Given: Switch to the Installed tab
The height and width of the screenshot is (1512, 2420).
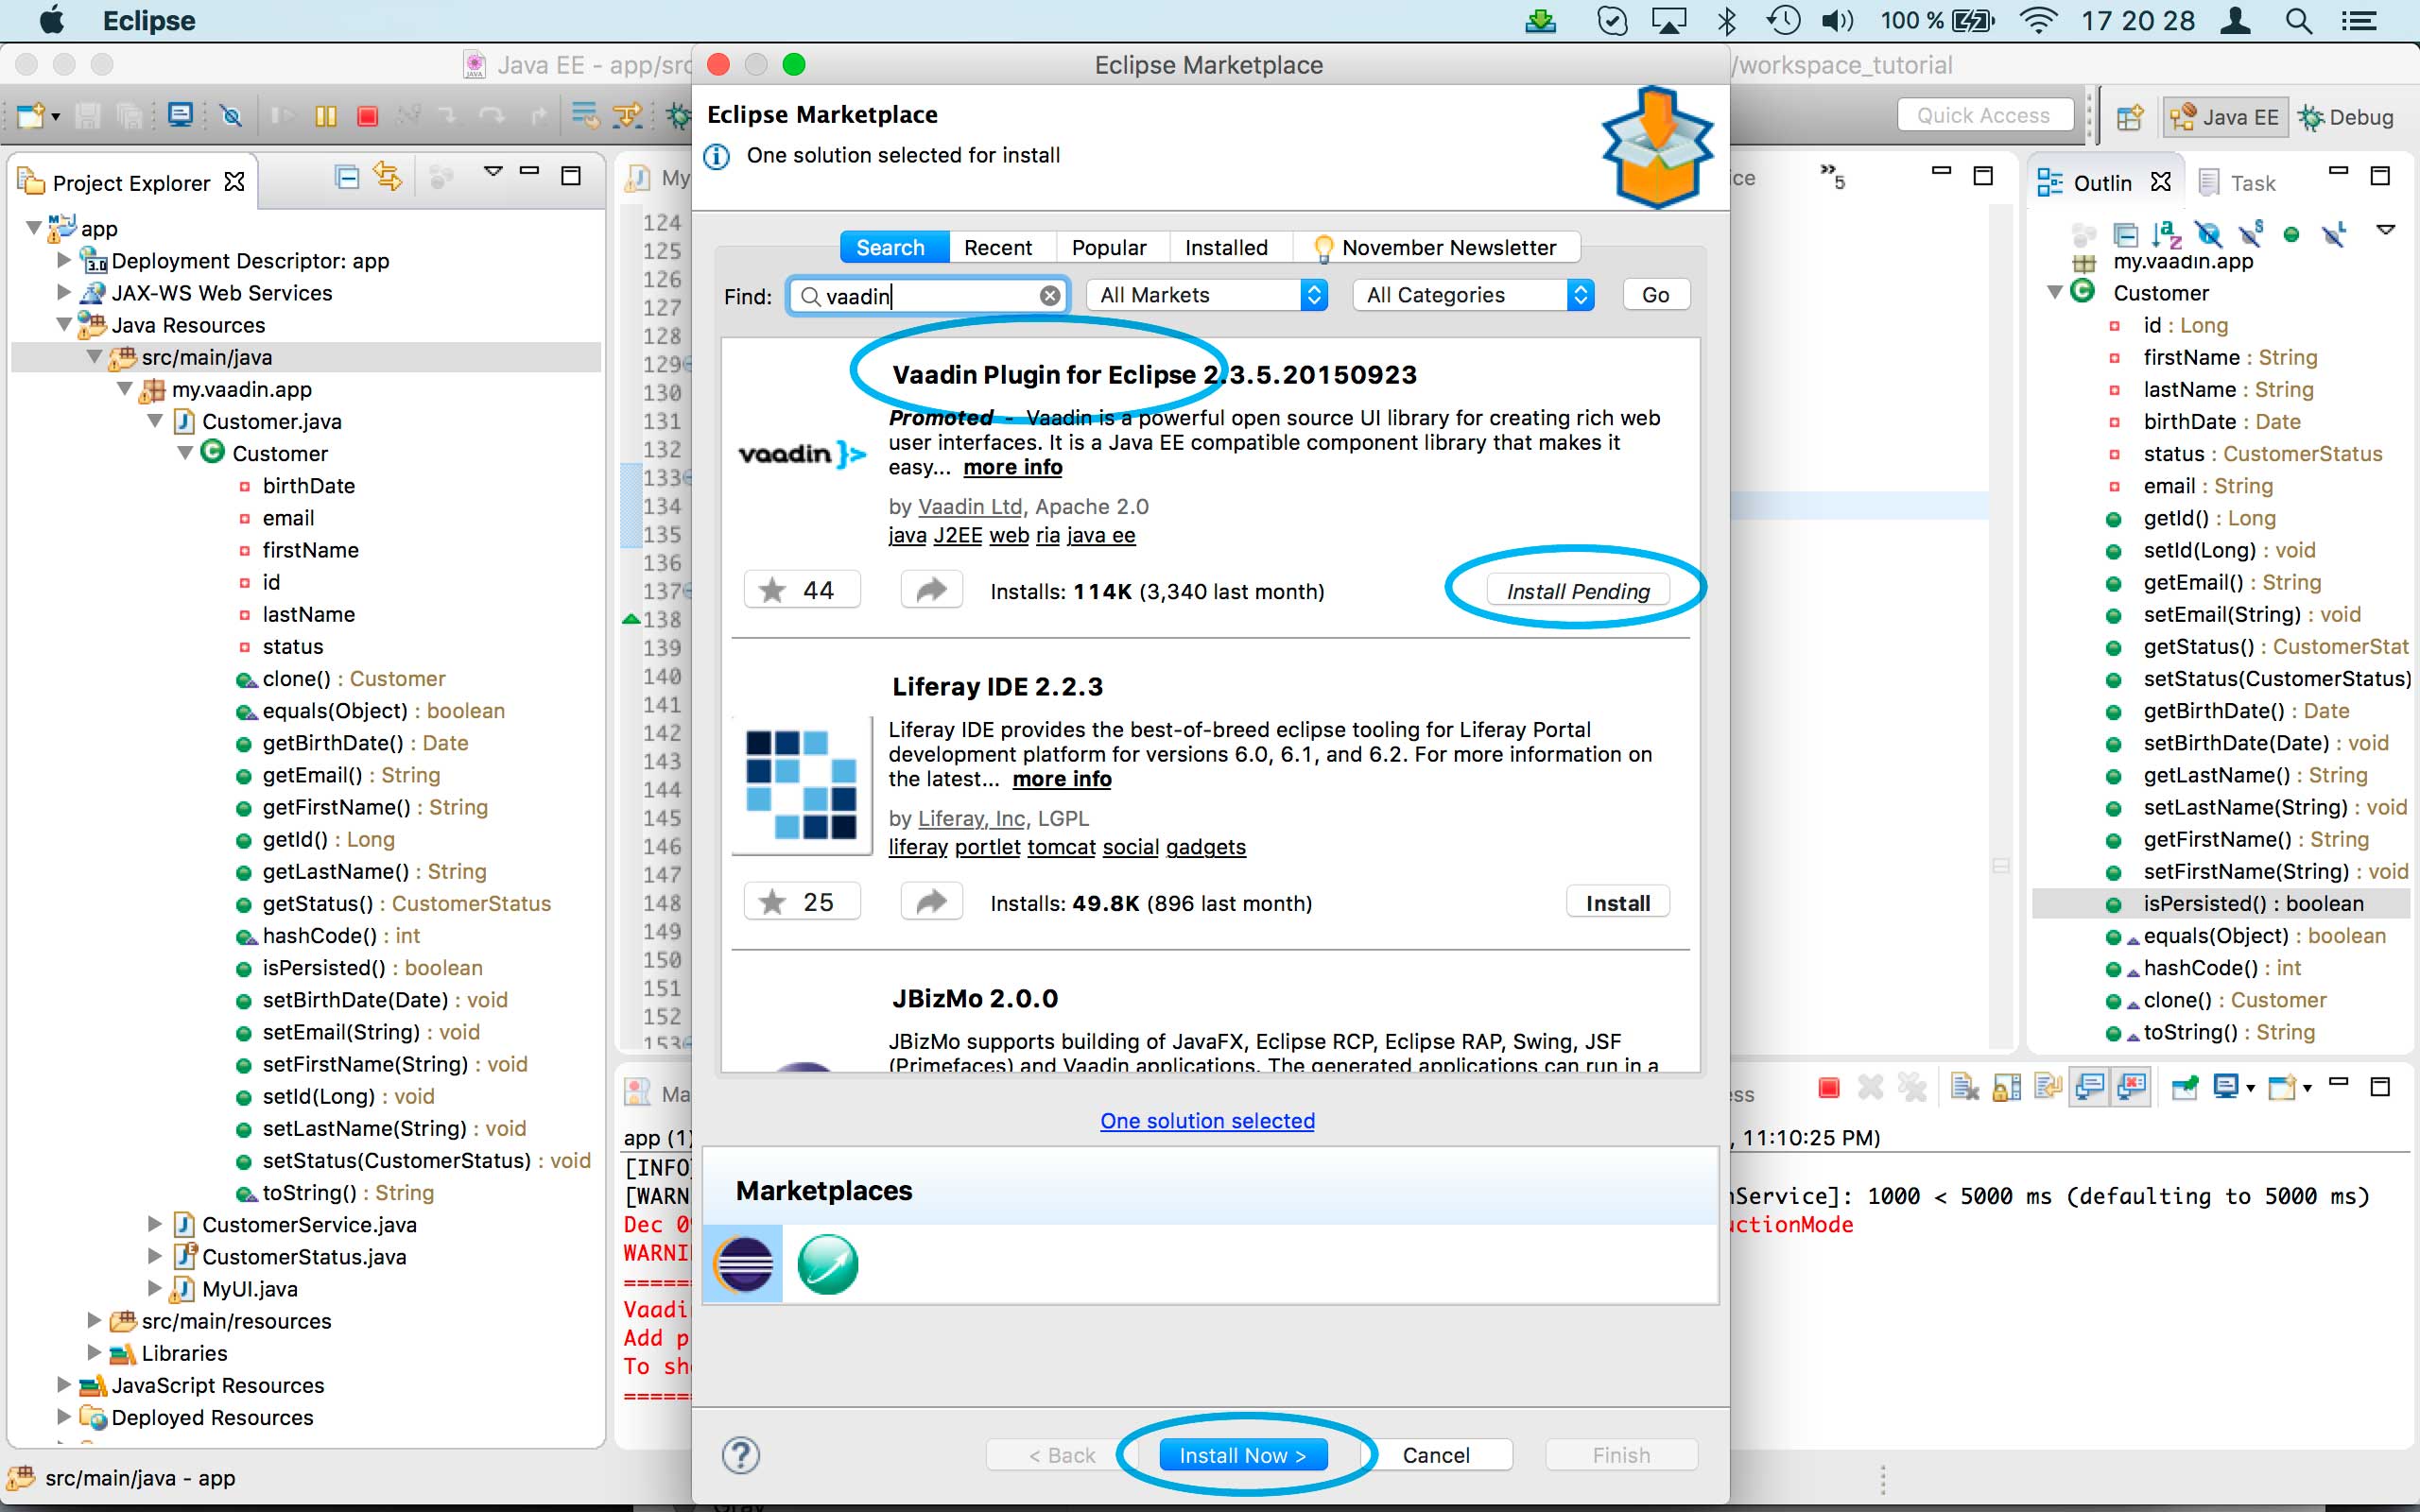Looking at the screenshot, I should tap(1226, 247).
